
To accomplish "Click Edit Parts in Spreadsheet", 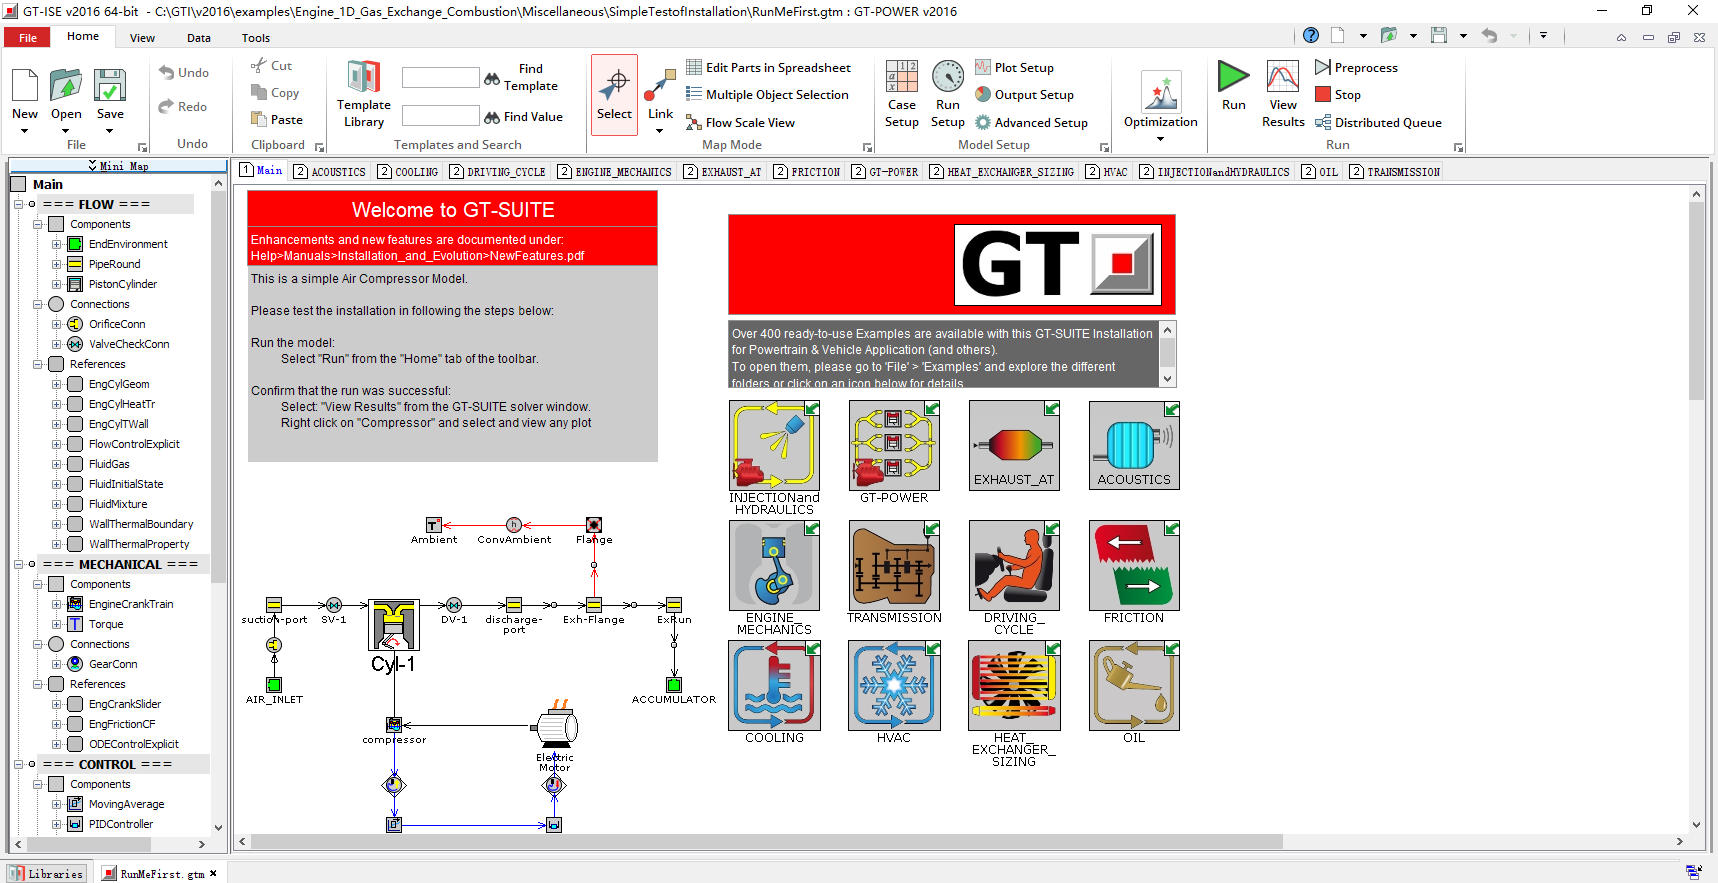I will 768,67.
